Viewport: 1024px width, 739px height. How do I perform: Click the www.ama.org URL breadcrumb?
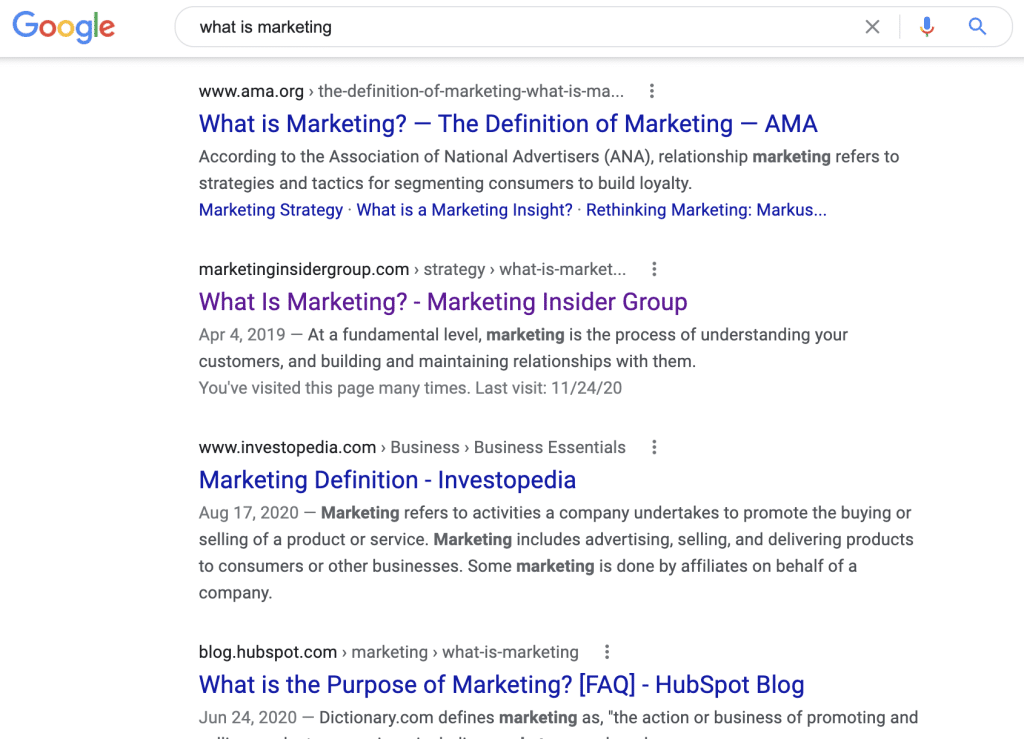(x=251, y=91)
